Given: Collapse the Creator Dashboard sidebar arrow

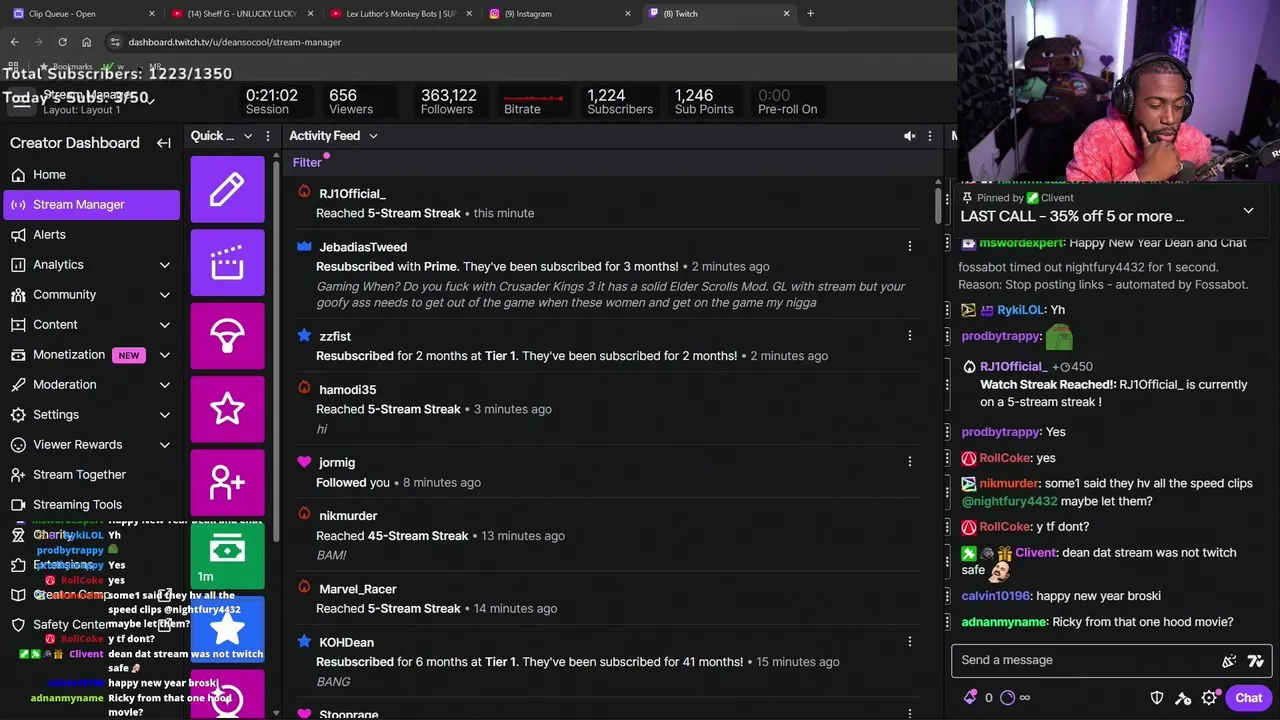Looking at the screenshot, I should point(163,143).
